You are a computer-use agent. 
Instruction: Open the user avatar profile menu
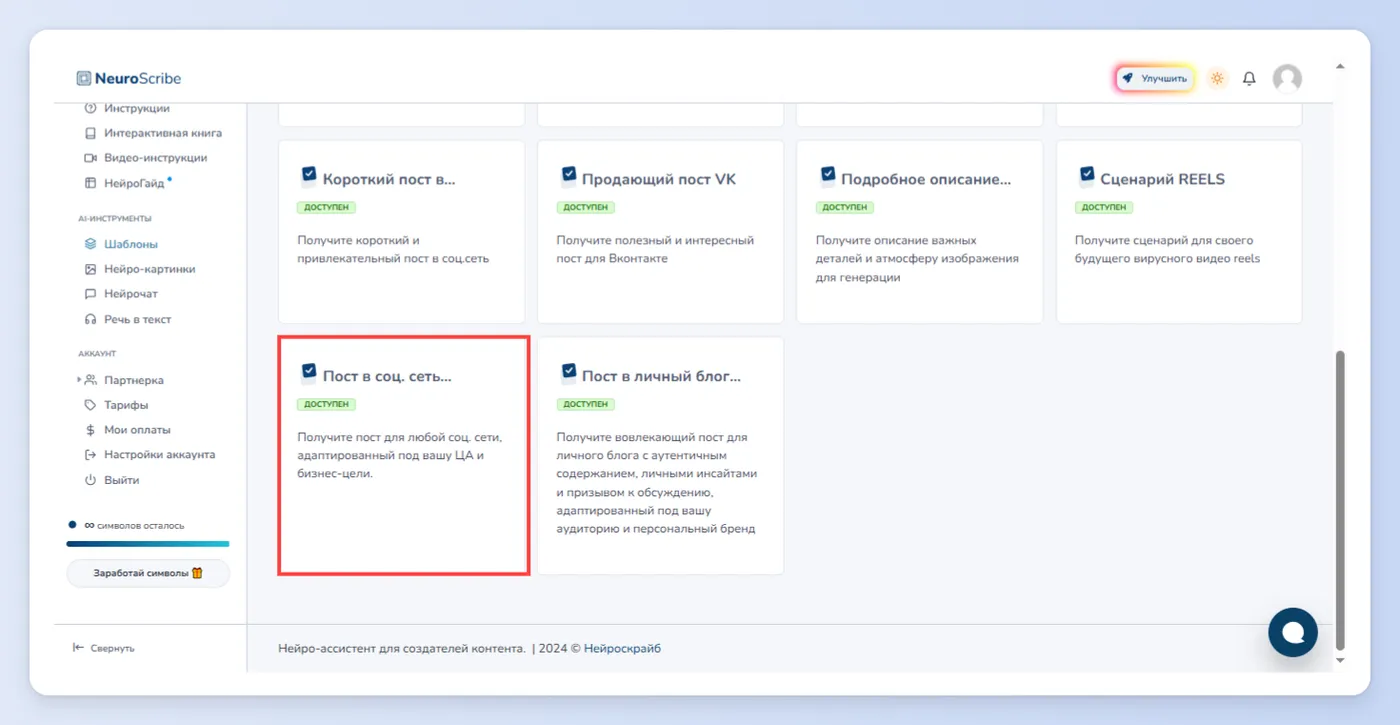1287,78
